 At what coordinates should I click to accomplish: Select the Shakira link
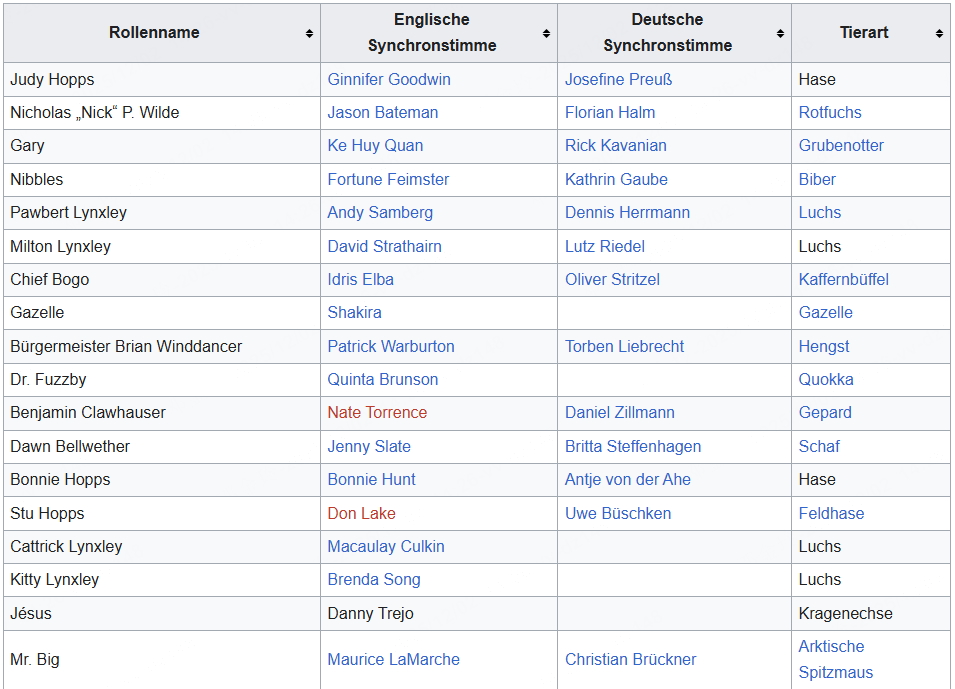pos(354,312)
